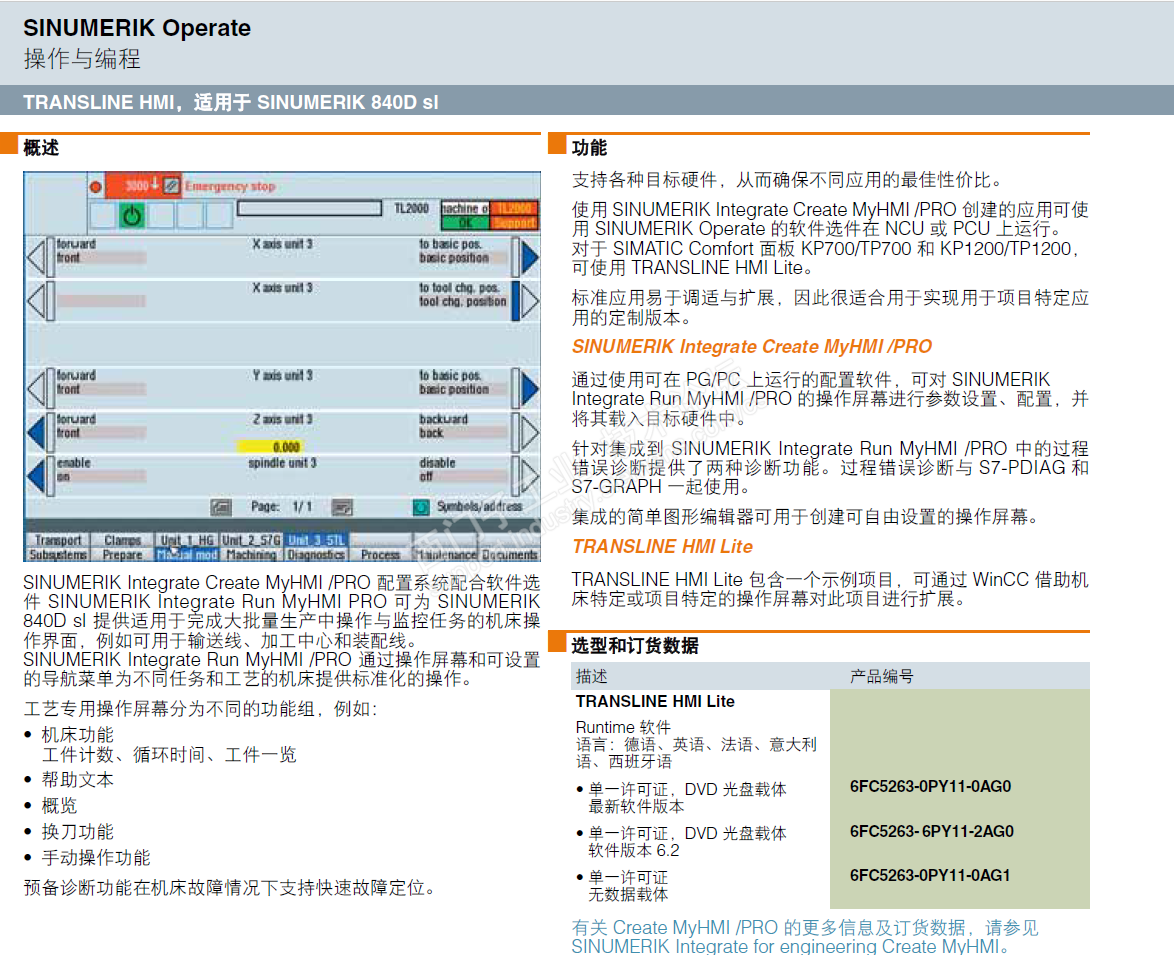This screenshot has width=1174, height=955.
Task: Click the orange Support box
Action: point(514,223)
